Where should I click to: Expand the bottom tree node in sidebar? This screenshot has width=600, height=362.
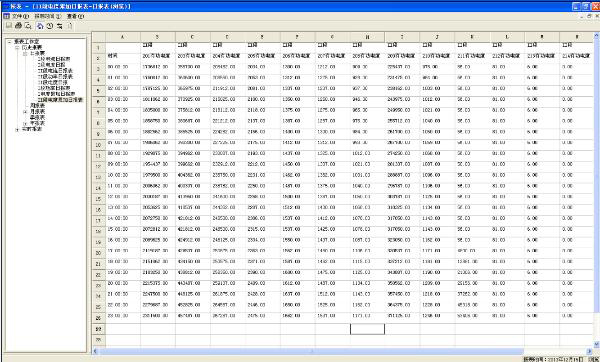[17, 129]
